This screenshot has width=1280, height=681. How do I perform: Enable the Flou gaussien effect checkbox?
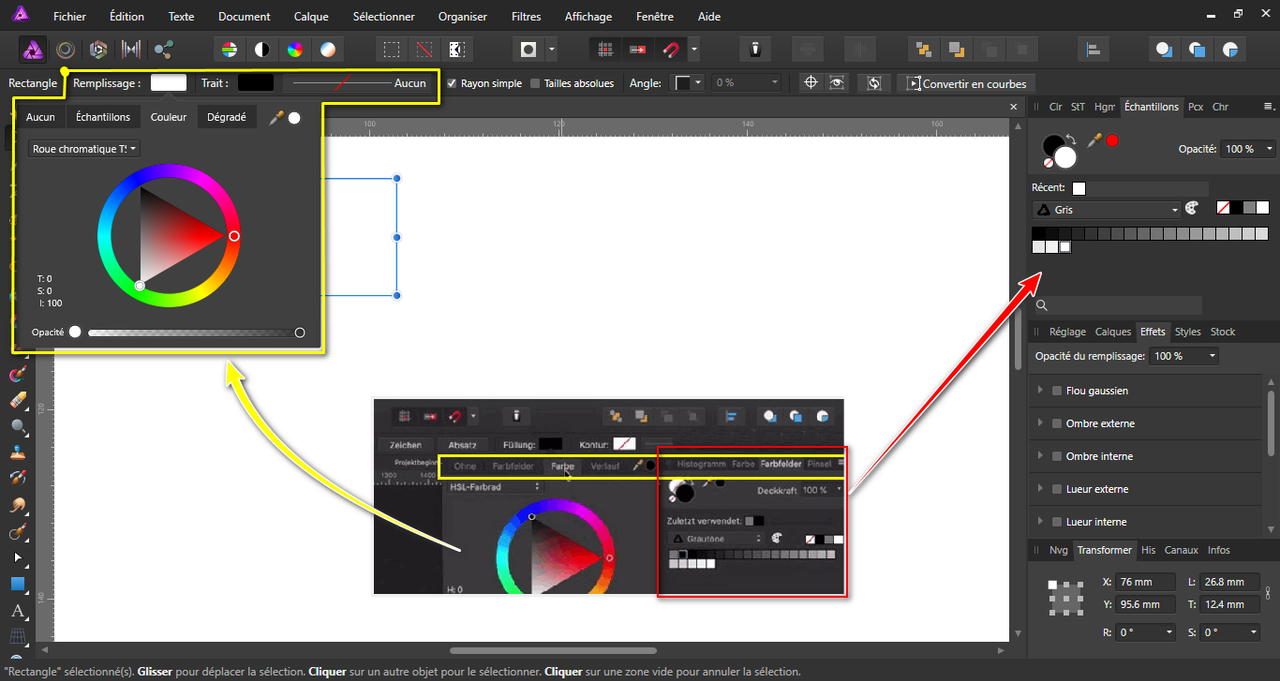1056,391
